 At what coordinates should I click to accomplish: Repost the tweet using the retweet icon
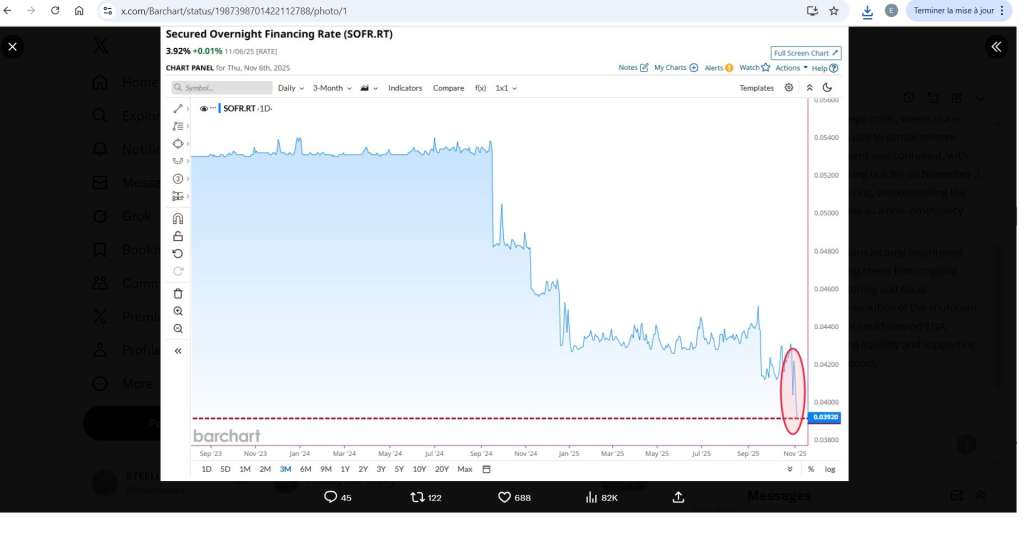tap(419, 497)
